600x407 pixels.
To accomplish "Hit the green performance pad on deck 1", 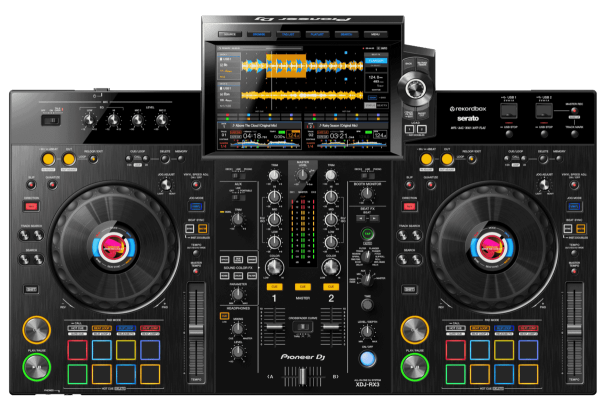I will click(x=77, y=374).
